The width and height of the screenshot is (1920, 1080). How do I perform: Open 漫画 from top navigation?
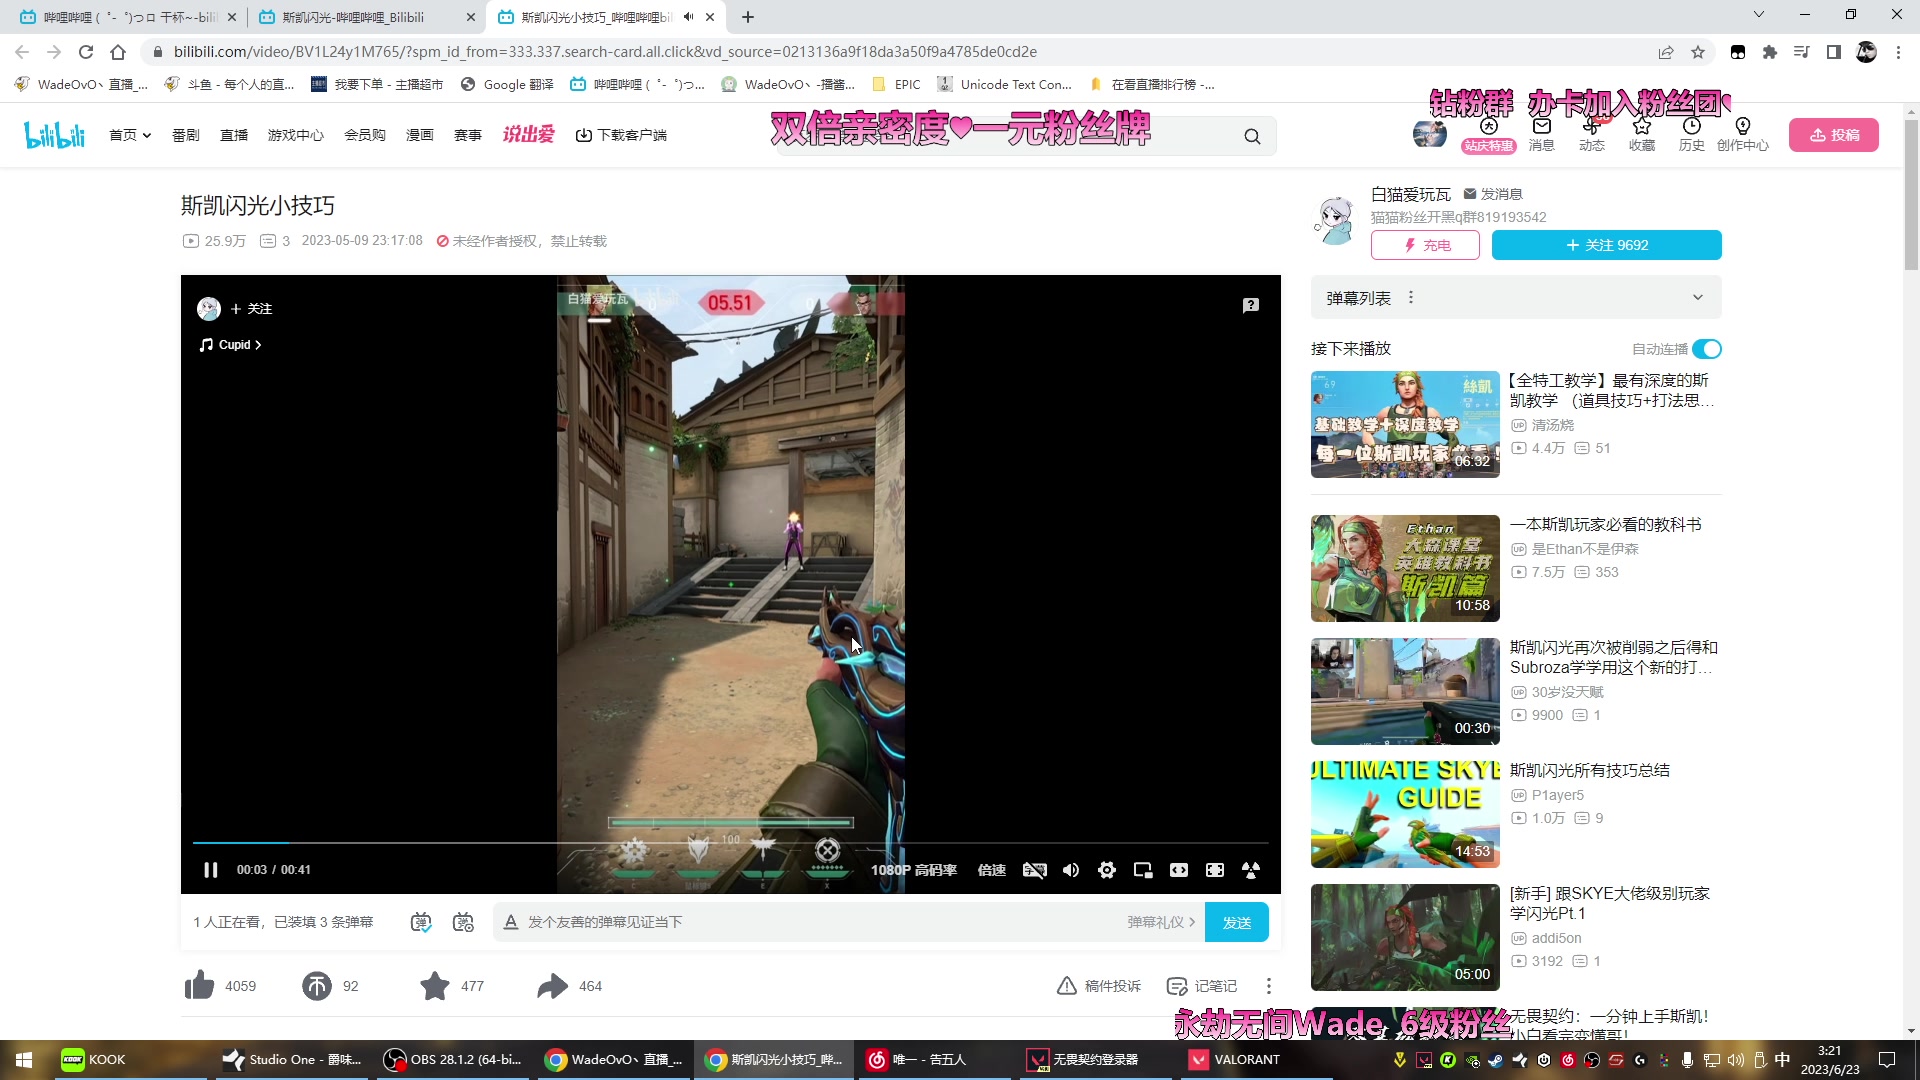(420, 135)
